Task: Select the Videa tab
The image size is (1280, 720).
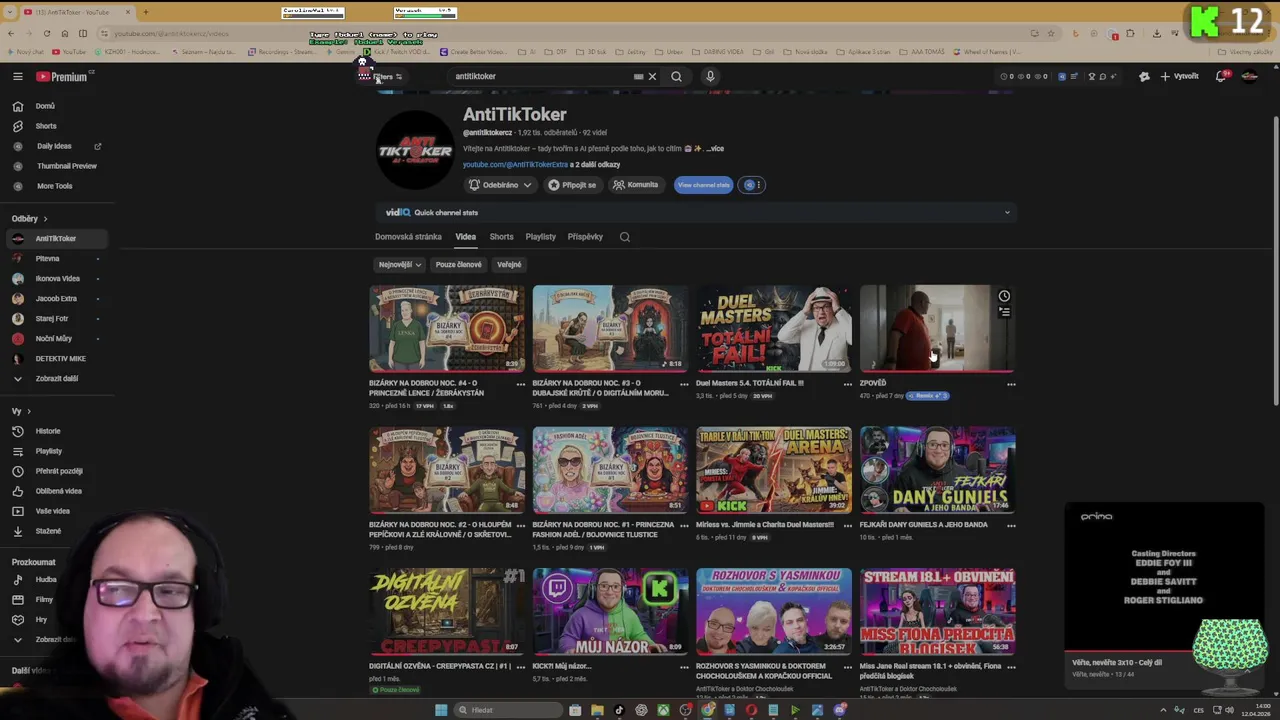Action: [x=466, y=237]
